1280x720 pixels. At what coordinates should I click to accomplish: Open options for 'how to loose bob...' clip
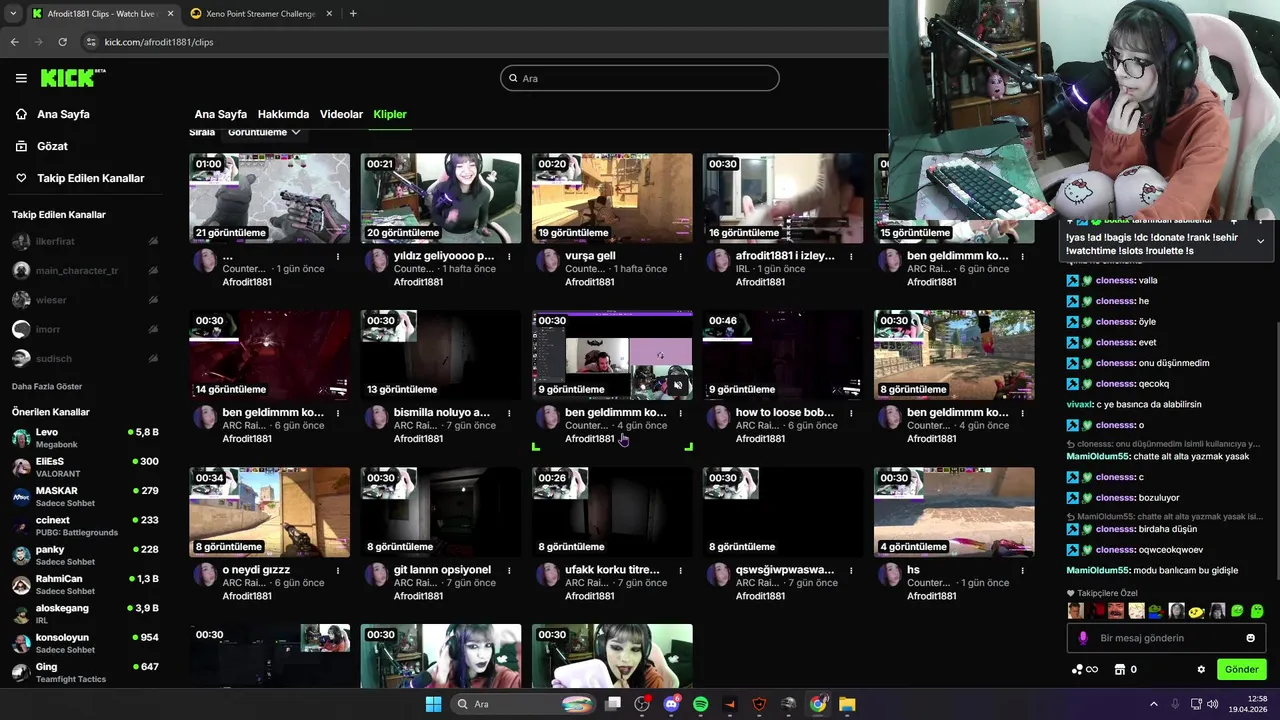tap(851, 413)
